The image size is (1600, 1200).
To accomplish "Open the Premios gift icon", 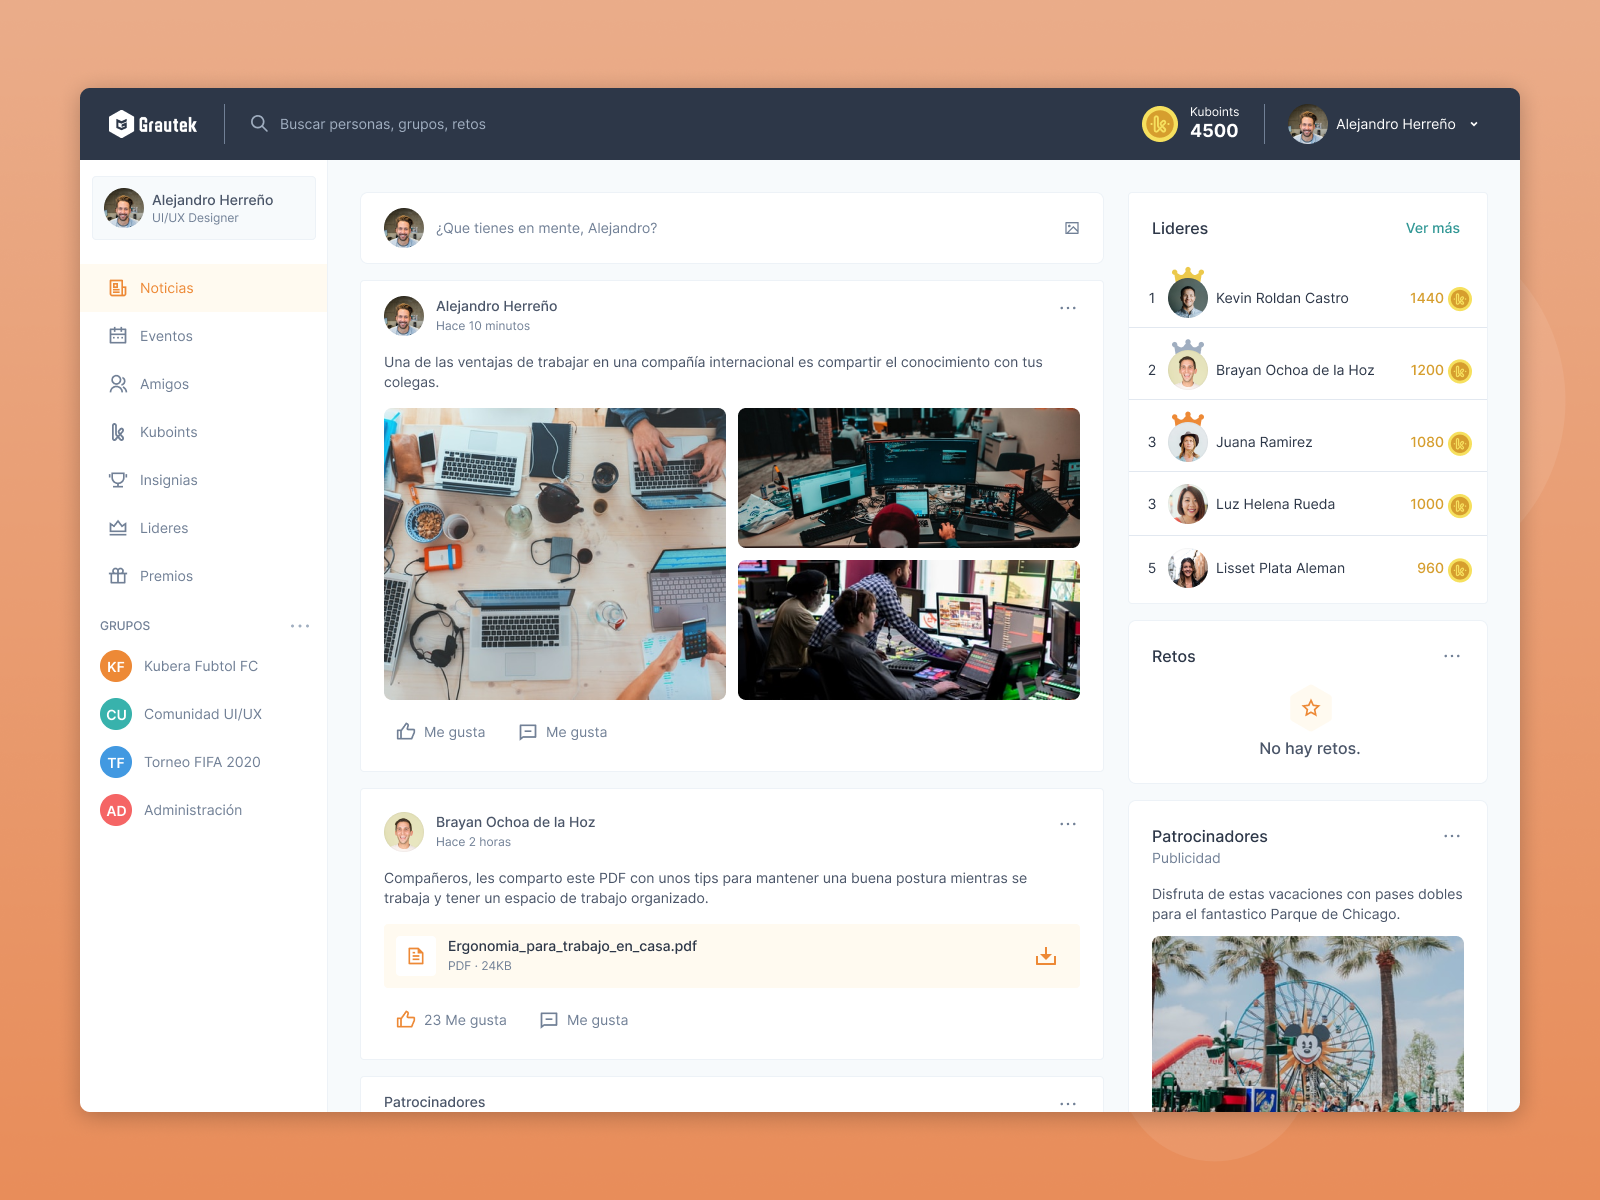I will (118, 576).
